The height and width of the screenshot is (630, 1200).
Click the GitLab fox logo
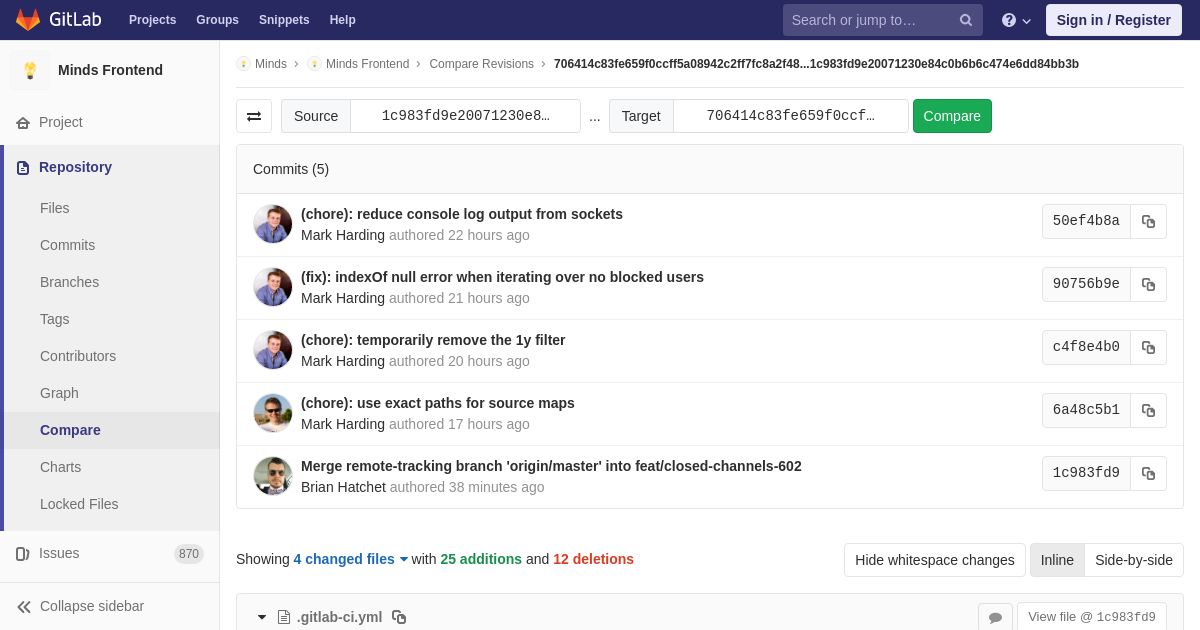(28, 20)
